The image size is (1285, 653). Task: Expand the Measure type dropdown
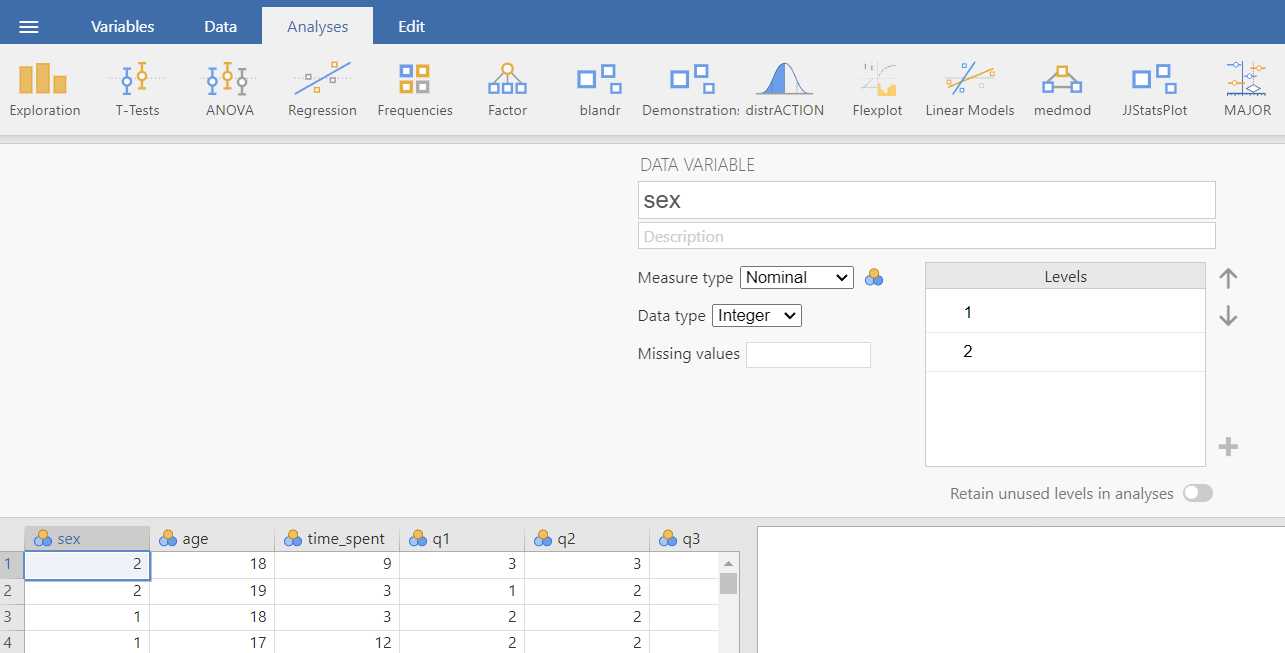tap(796, 278)
